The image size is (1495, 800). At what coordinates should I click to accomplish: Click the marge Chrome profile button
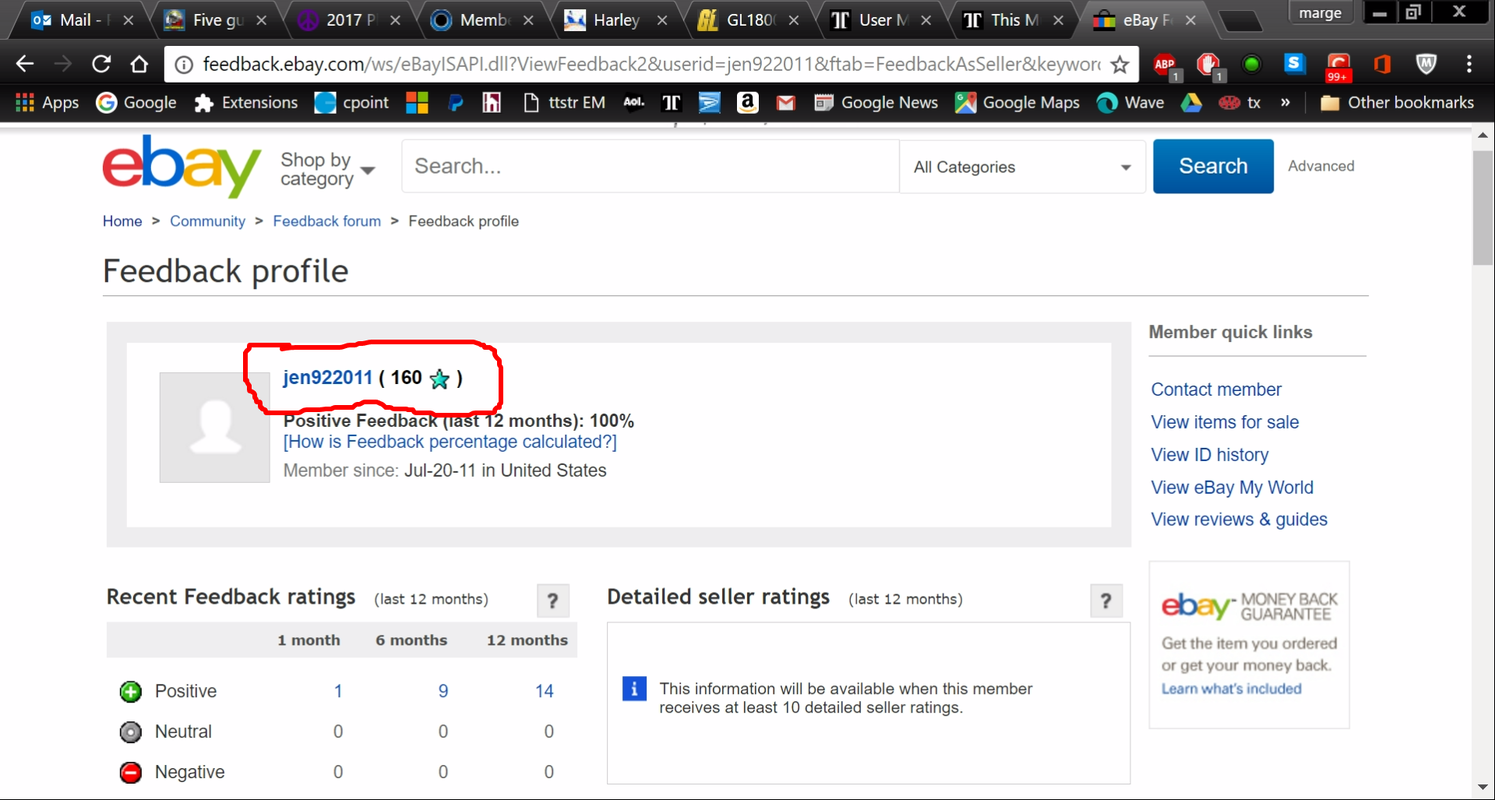pos(1321,14)
